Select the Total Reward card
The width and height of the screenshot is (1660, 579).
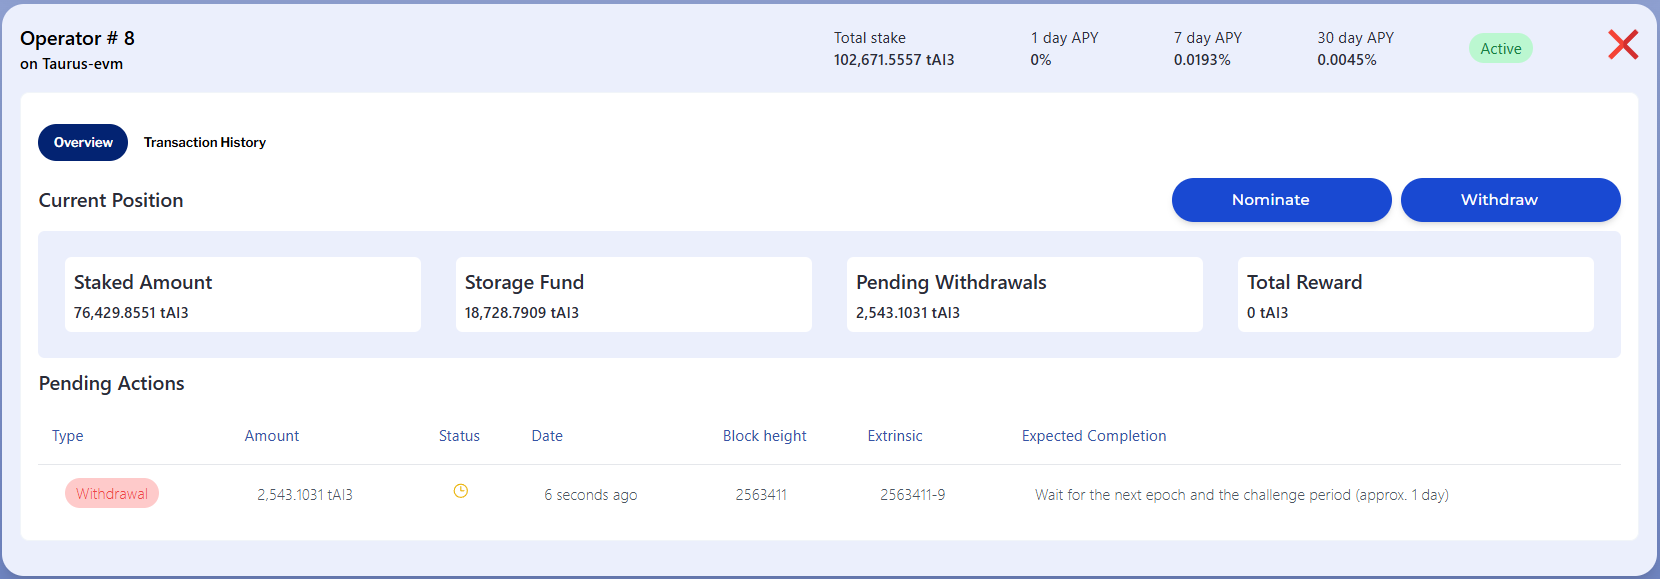point(1416,295)
